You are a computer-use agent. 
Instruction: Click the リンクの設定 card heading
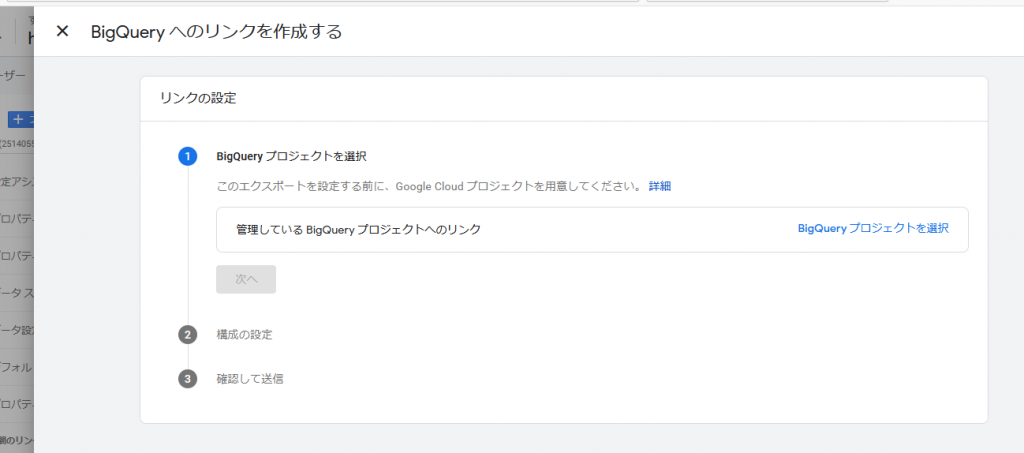tap(198, 99)
